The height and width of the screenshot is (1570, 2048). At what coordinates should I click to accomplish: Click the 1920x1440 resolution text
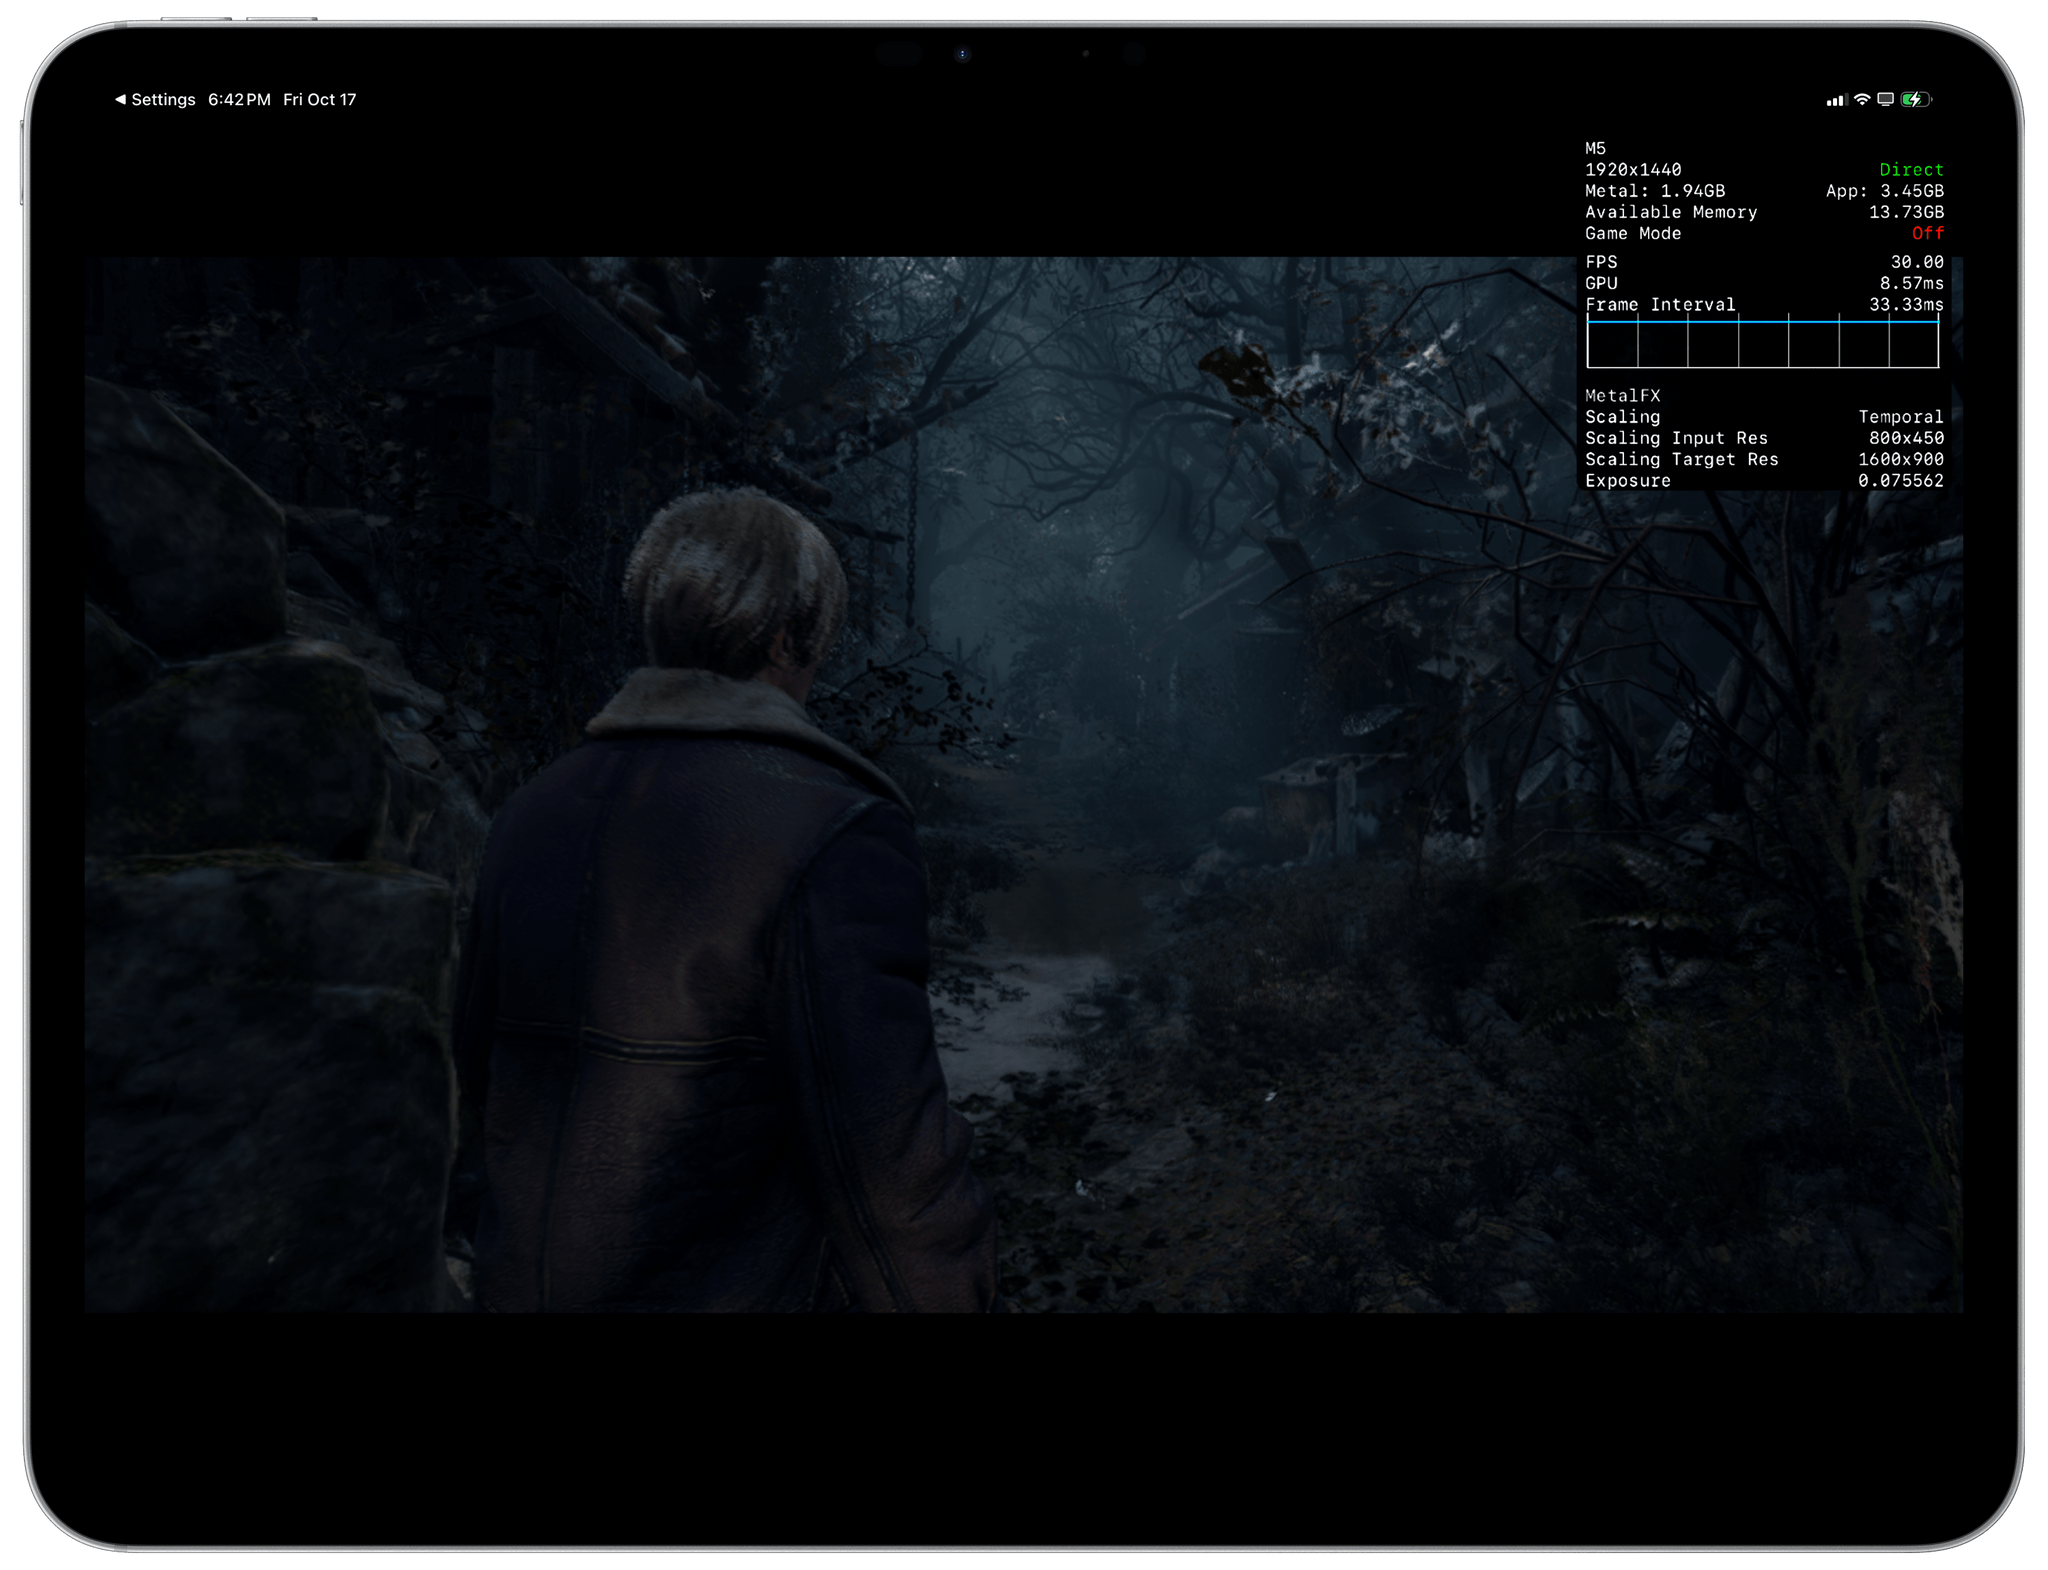pos(1633,170)
